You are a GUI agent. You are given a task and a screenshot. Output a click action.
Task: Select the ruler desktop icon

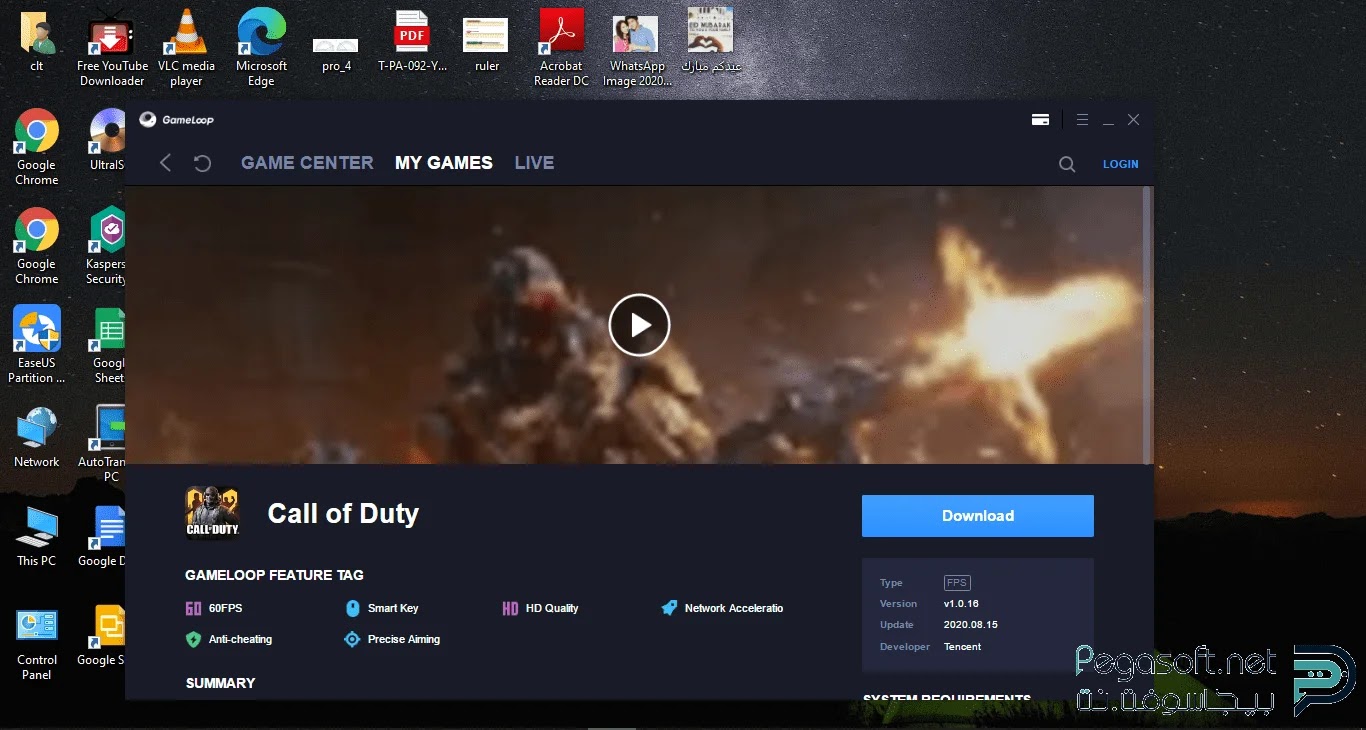(487, 44)
